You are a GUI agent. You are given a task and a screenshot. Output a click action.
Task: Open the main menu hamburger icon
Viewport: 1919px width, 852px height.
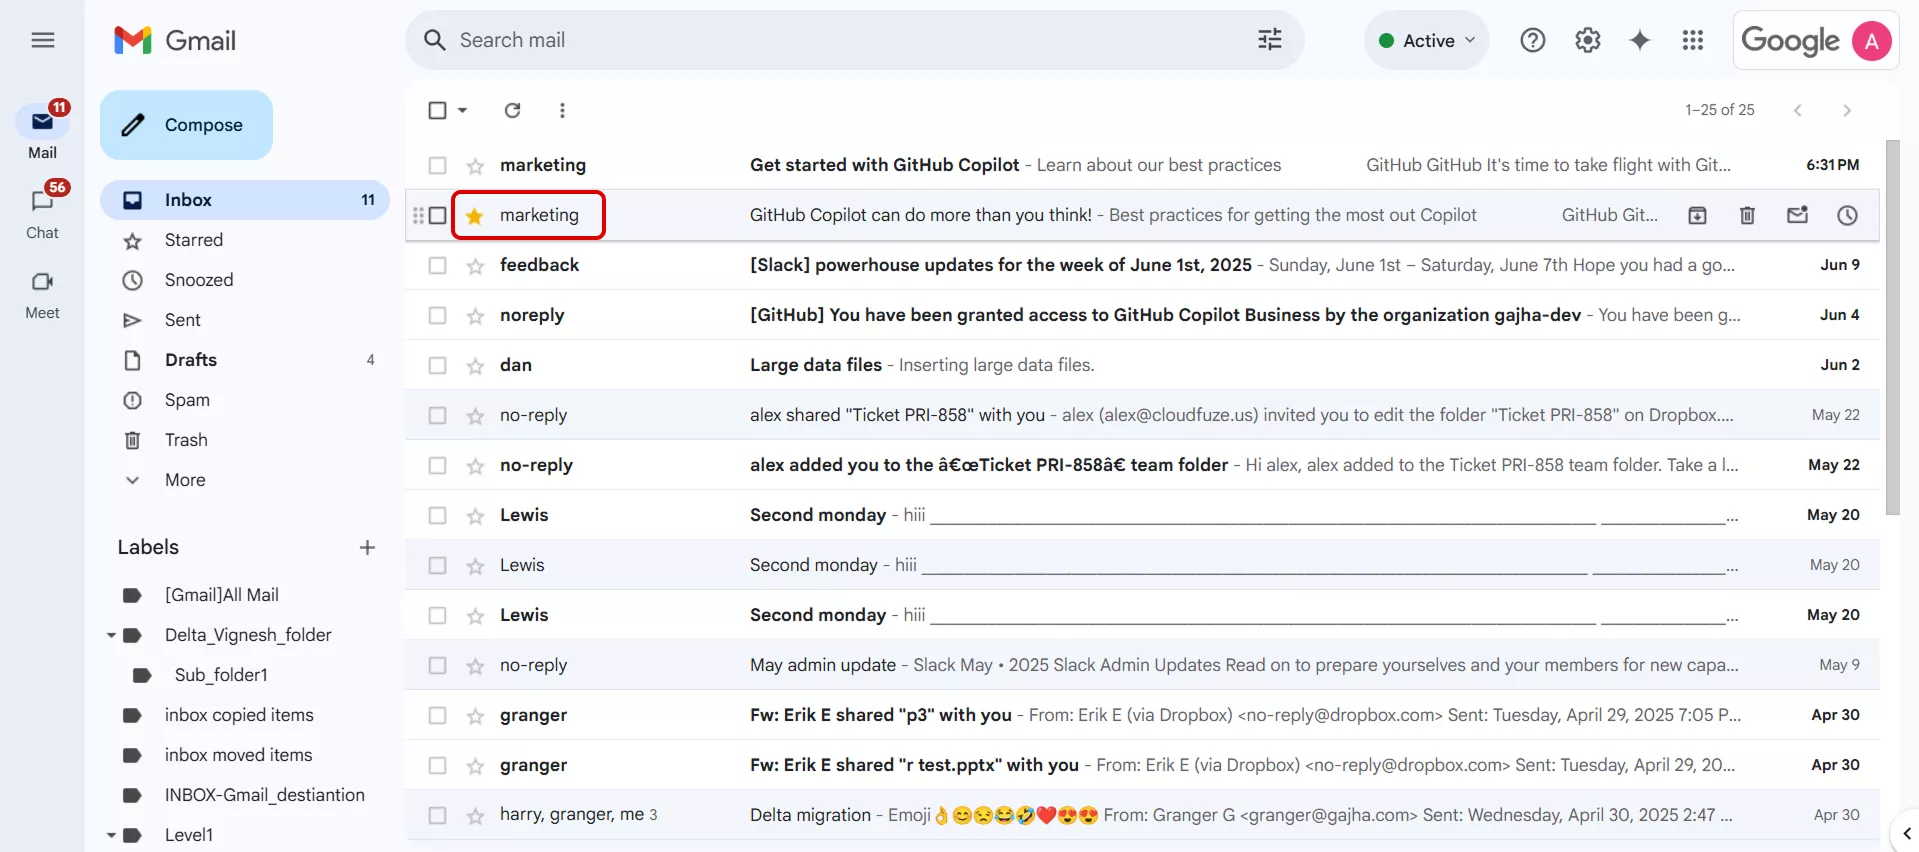pos(43,40)
